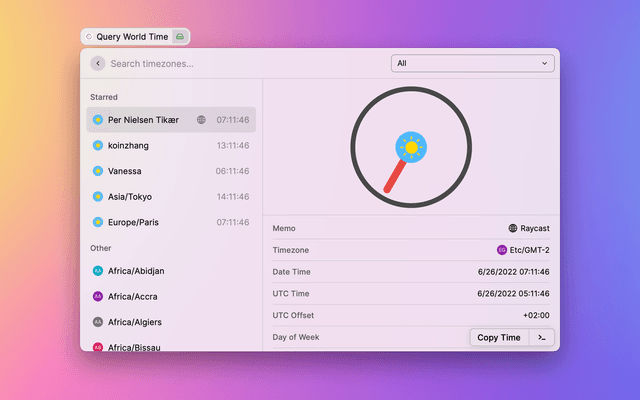Open the All filter dropdown

coord(472,63)
